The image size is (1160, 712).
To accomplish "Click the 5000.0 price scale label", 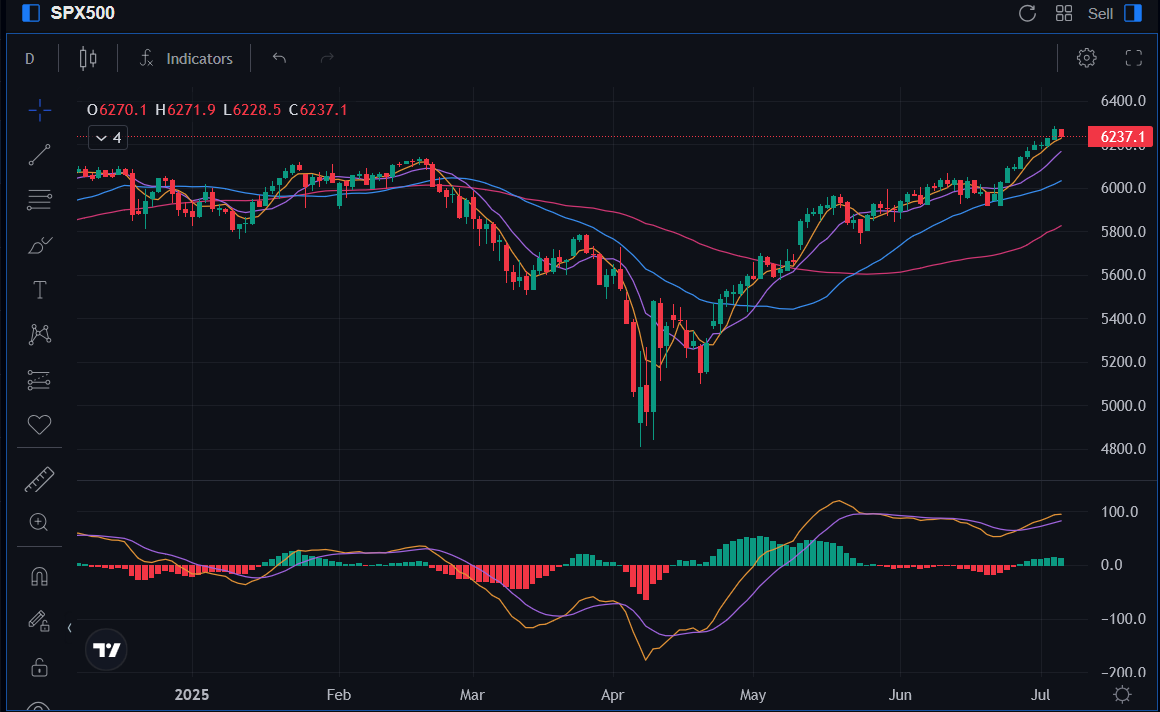I will (1123, 406).
